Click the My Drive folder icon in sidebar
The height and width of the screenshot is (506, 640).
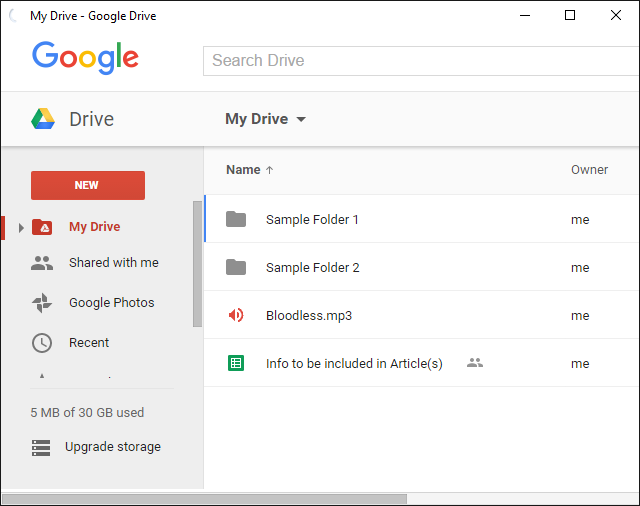point(42,227)
